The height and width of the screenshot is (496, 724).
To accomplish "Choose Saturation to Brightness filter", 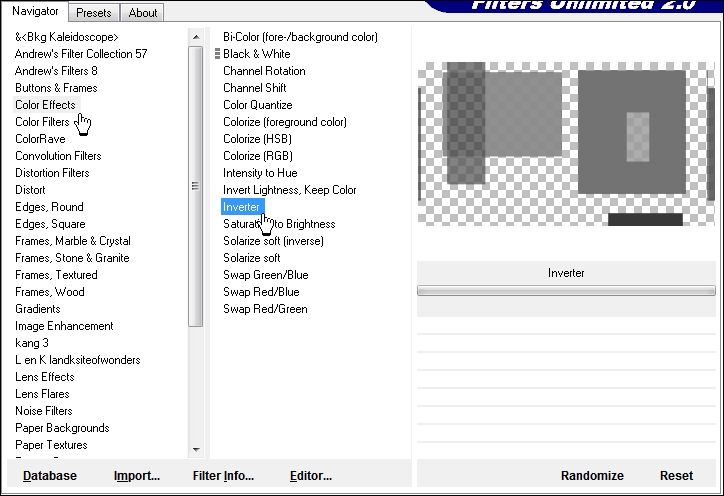I will pos(279,224).
